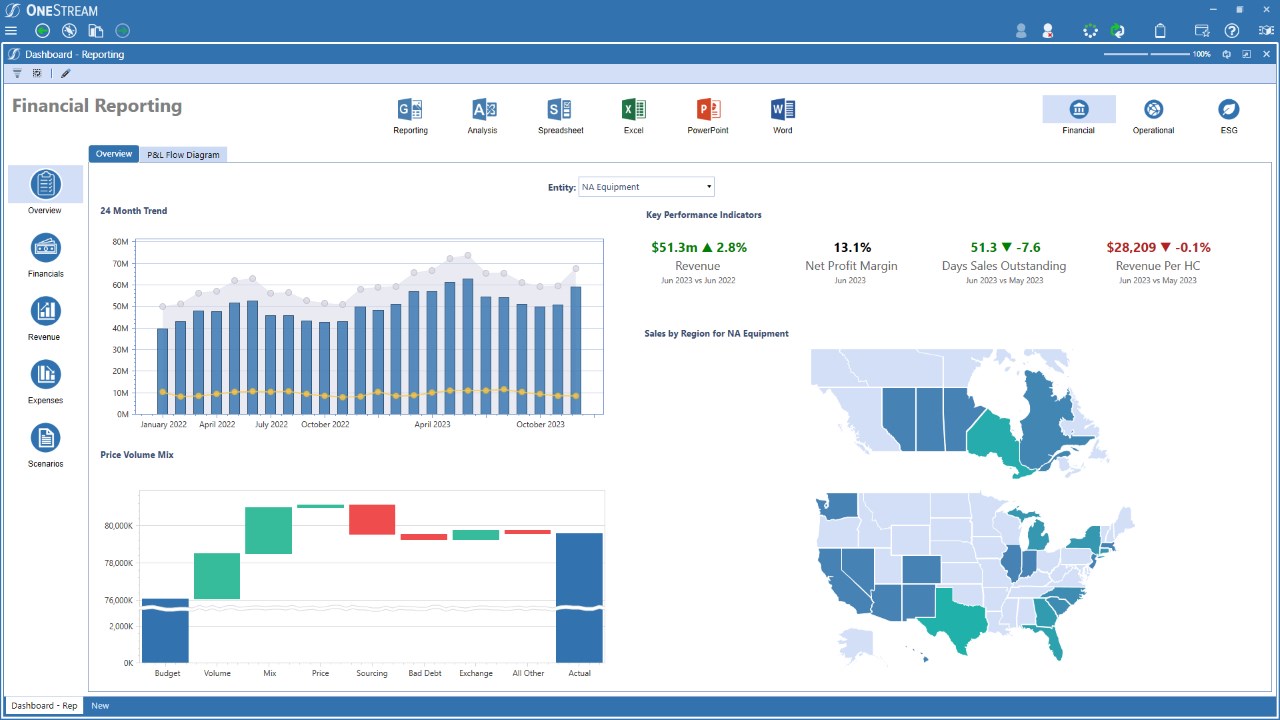Open the Analysis icon
The height and width of the screenshot is (720, 1280).
pyautogui.click(x=483, y=110)
